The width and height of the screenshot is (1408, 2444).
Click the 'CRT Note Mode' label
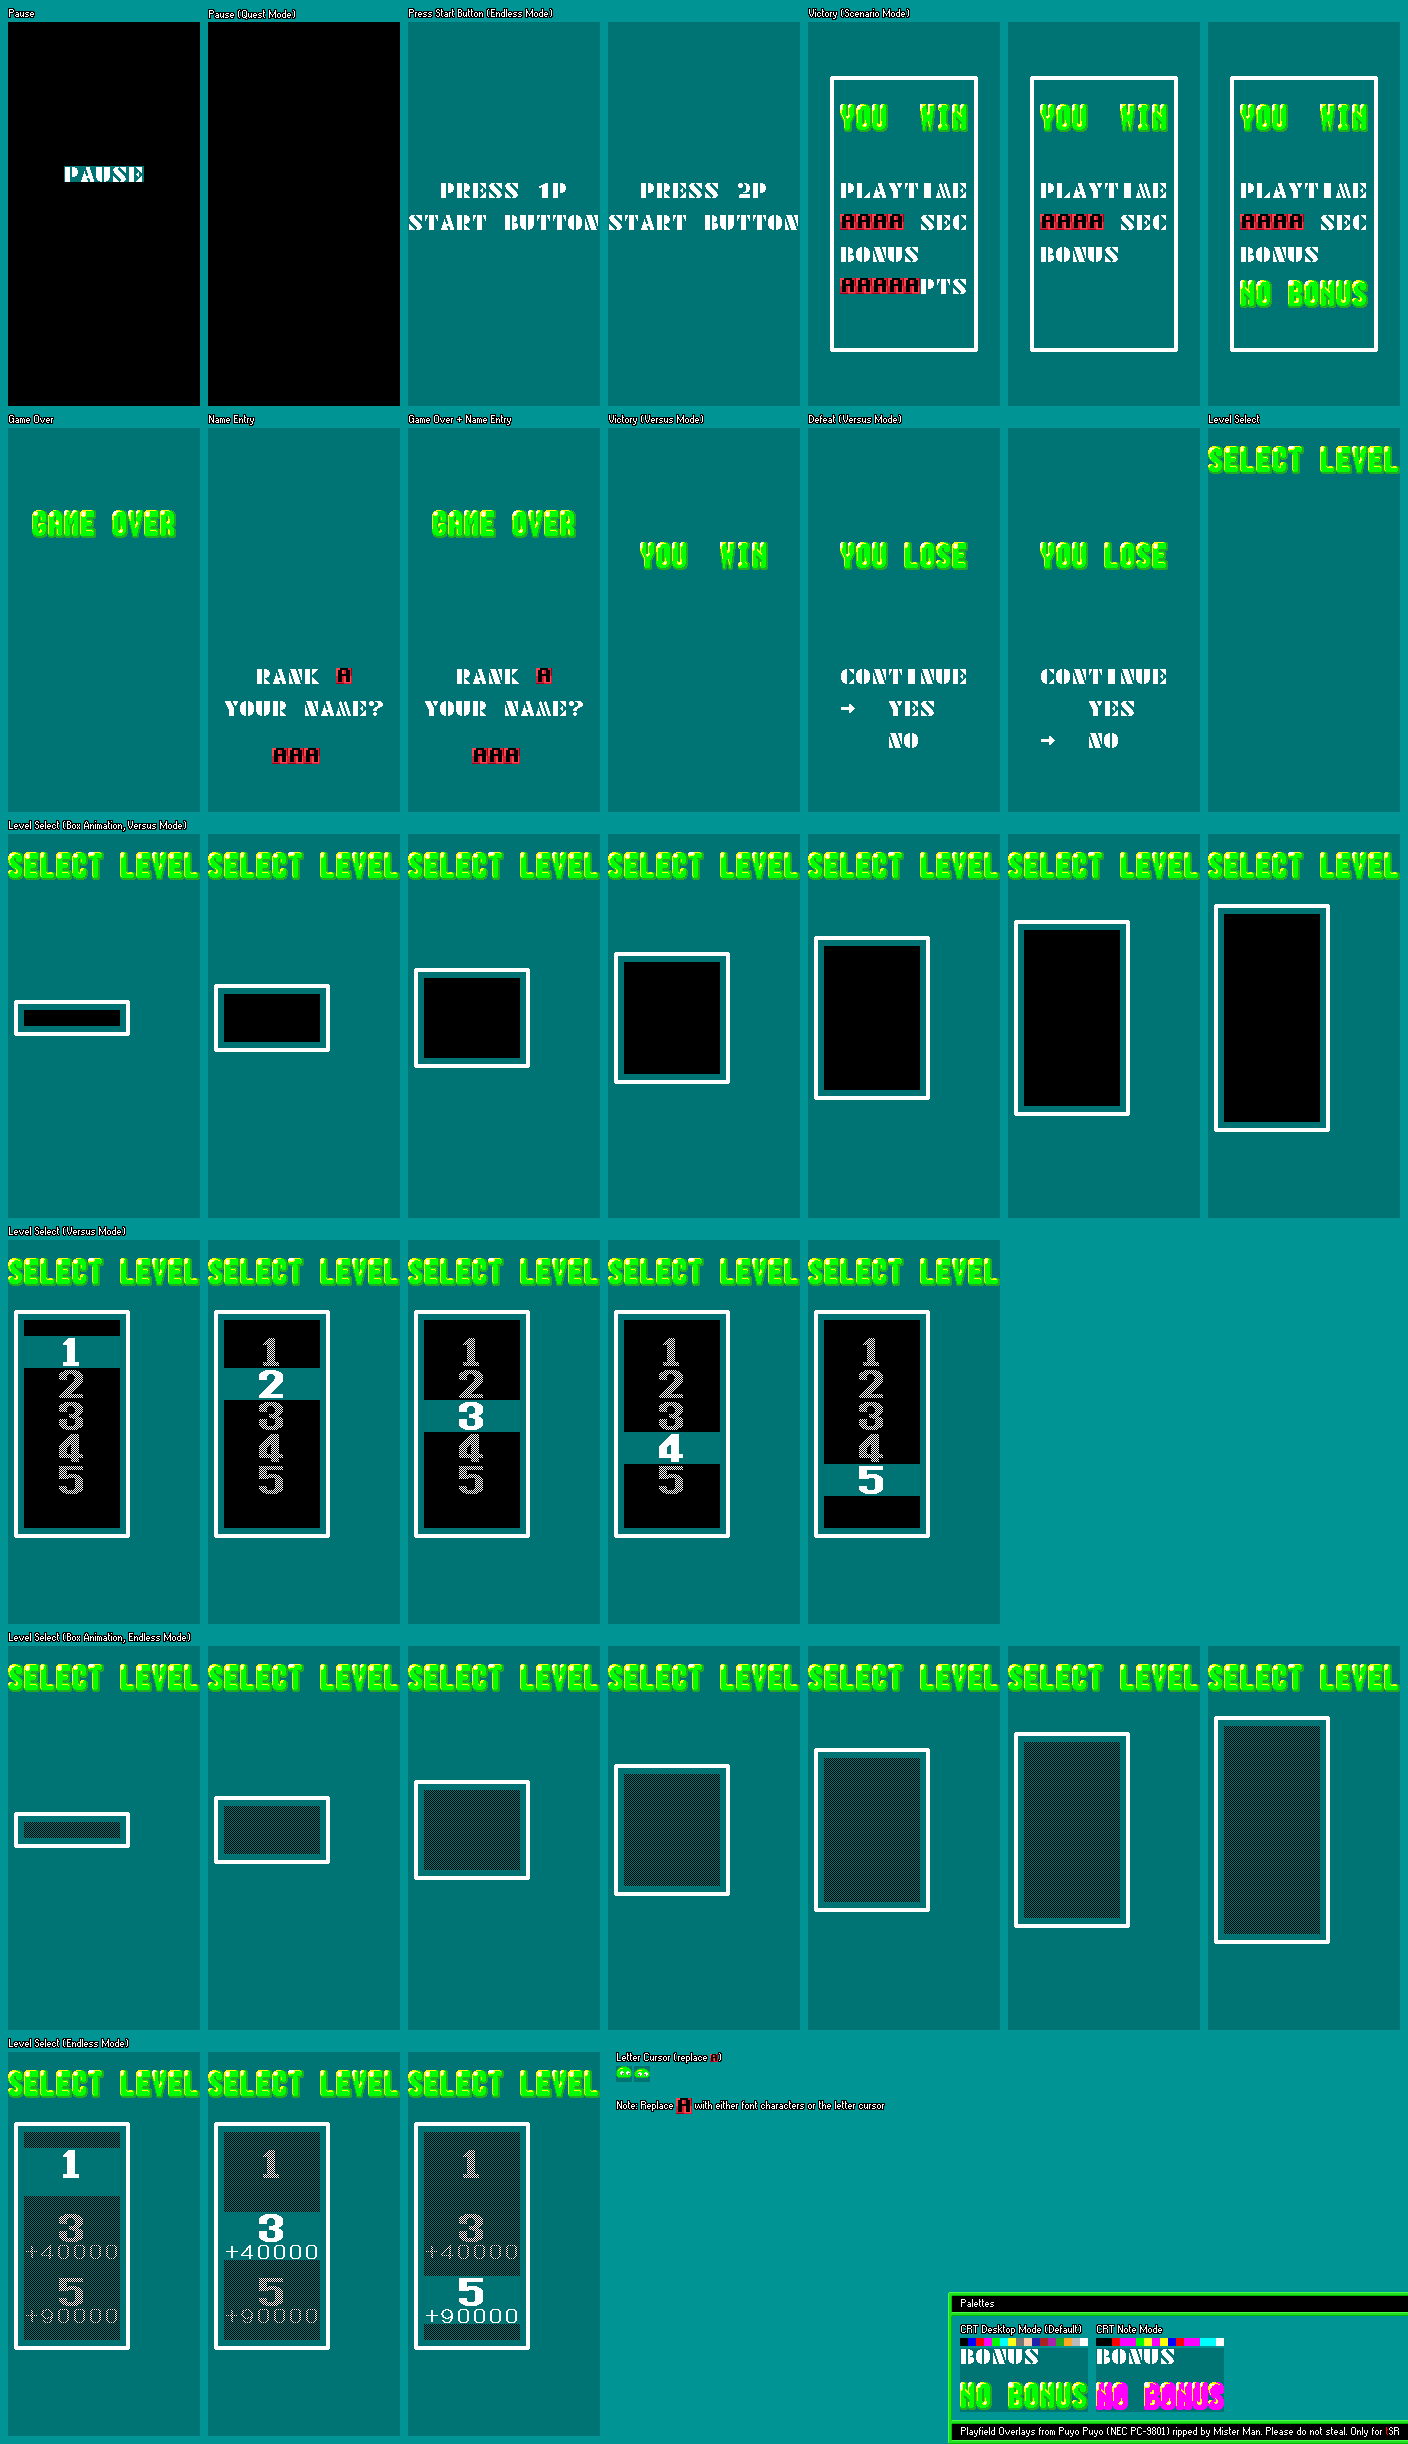pyautogui.click(x=1129, y=2330)
